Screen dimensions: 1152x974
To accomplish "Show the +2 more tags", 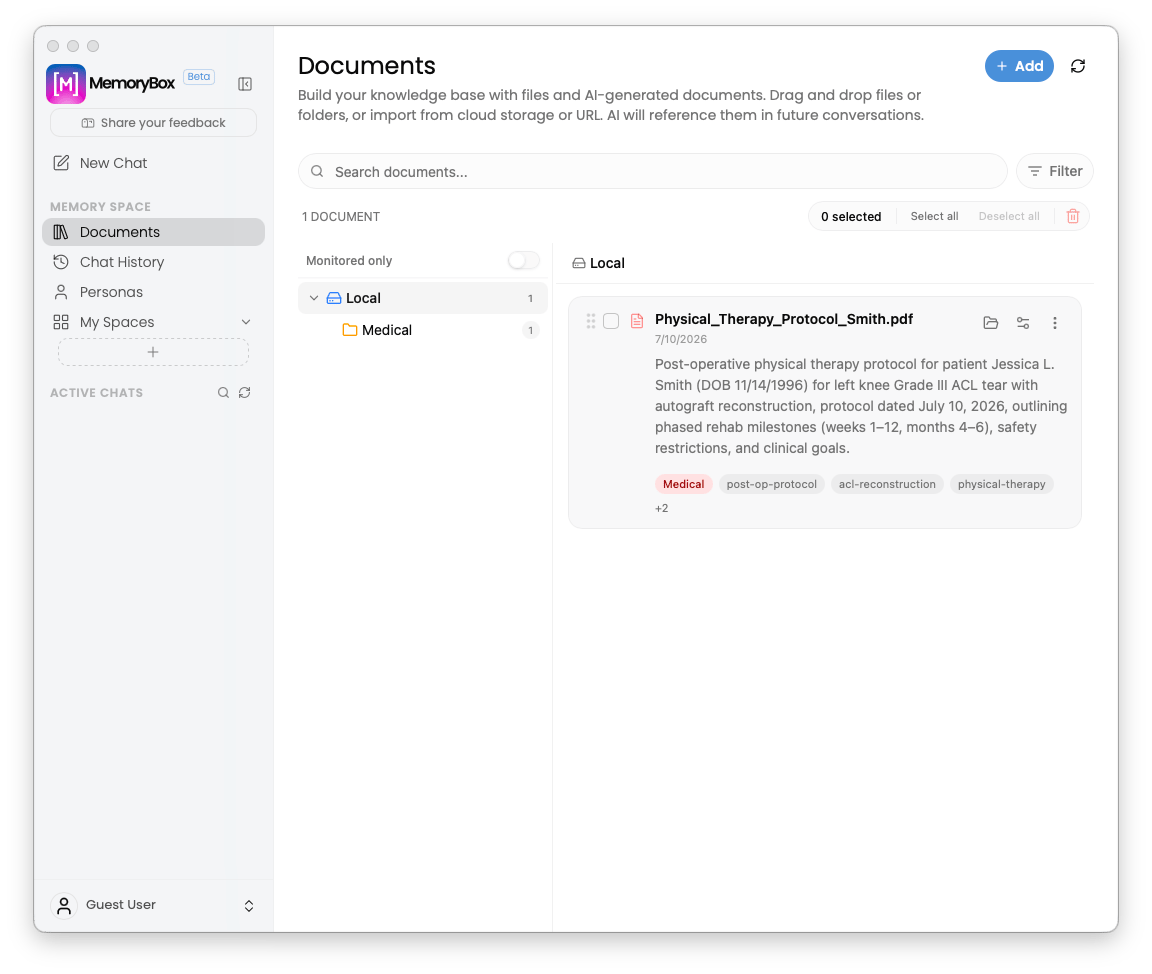I will point(661,508).
